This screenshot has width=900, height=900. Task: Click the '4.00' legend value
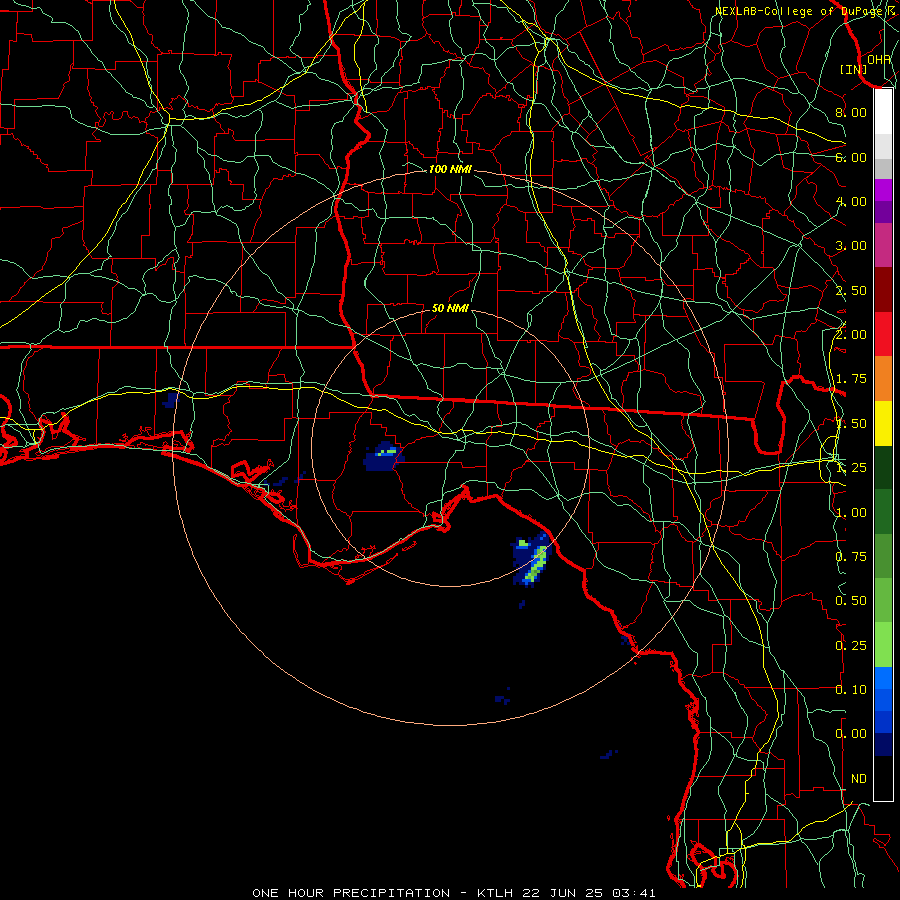coord(851,201)
